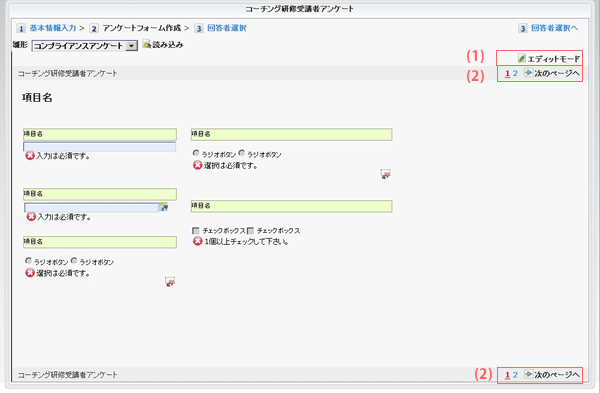This screenshot has height=393, width=600.
Task: Click the エディットモード pencil icon
Action: coord(522,58)
